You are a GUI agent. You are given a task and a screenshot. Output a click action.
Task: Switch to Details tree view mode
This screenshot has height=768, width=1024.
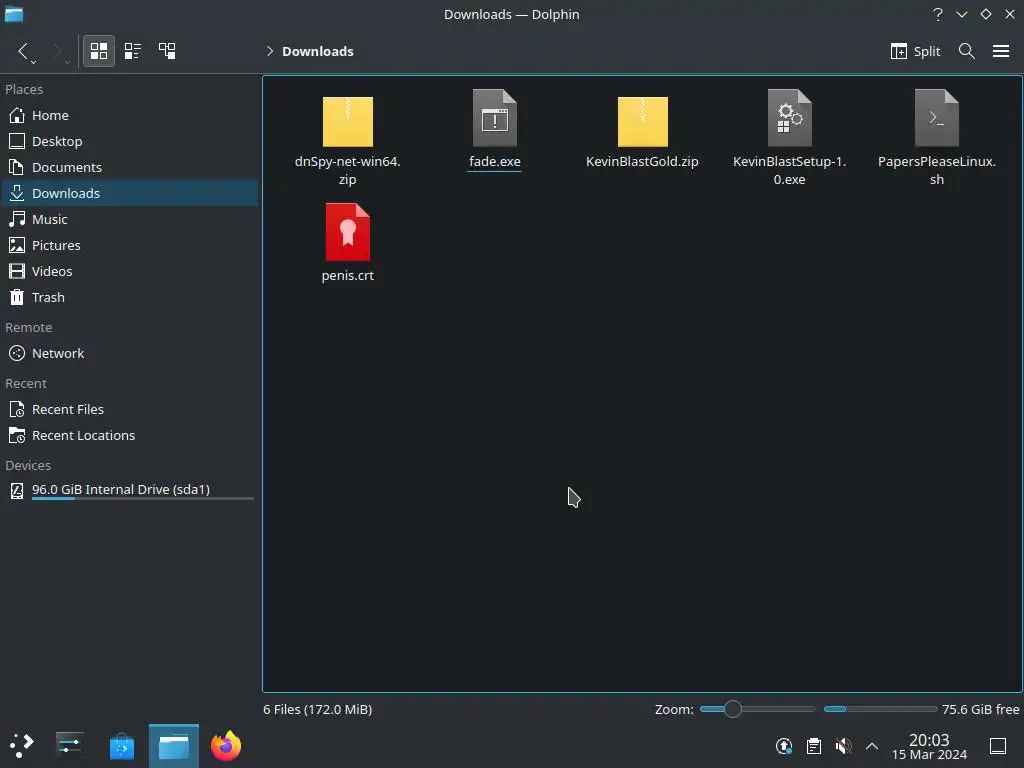[x=167, y=51]
